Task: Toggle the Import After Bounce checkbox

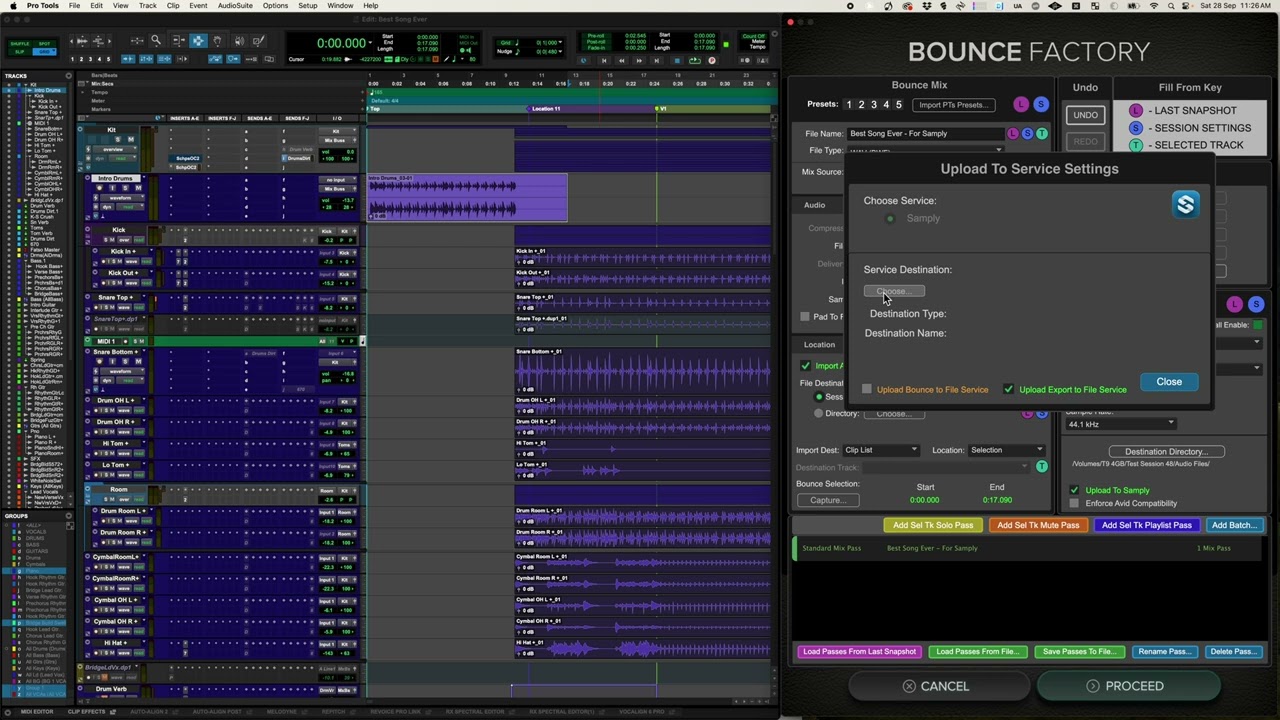Action: coord(805,366)
